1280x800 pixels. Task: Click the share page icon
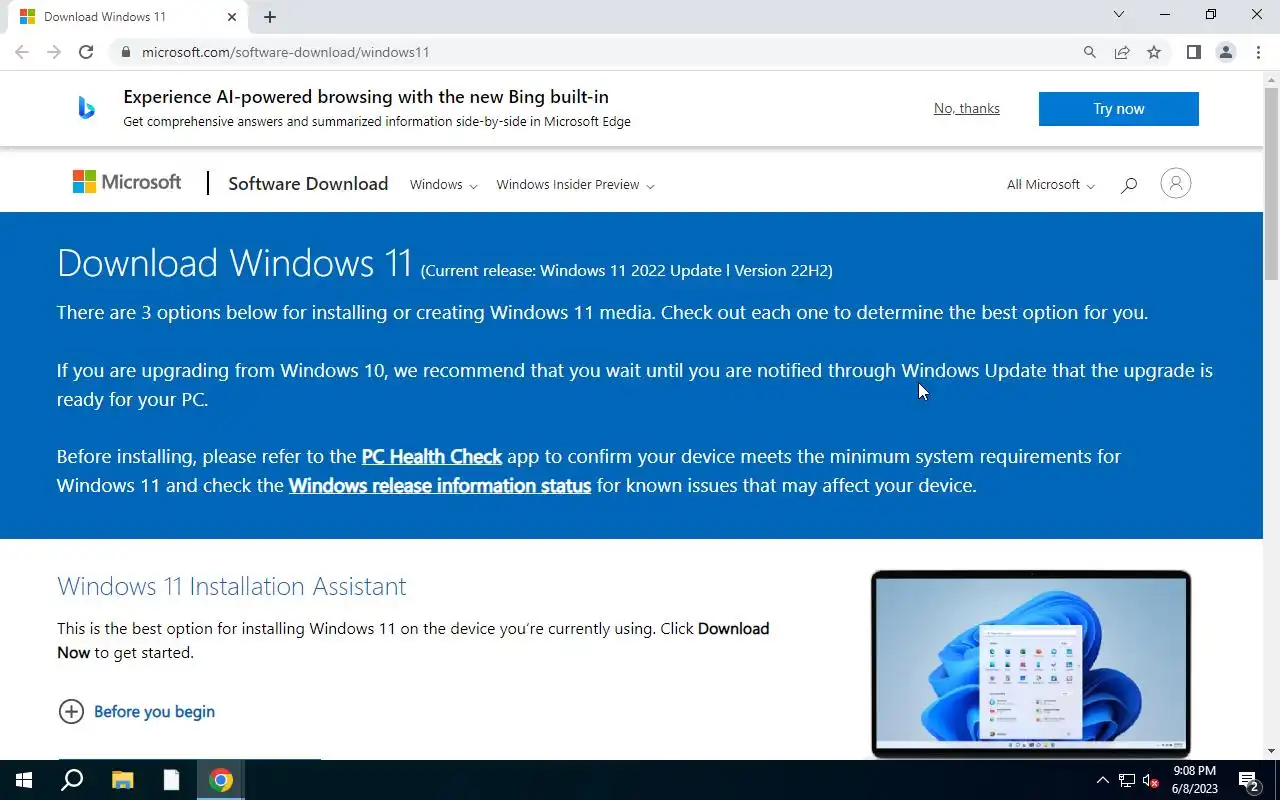(x=1122, y=52)
